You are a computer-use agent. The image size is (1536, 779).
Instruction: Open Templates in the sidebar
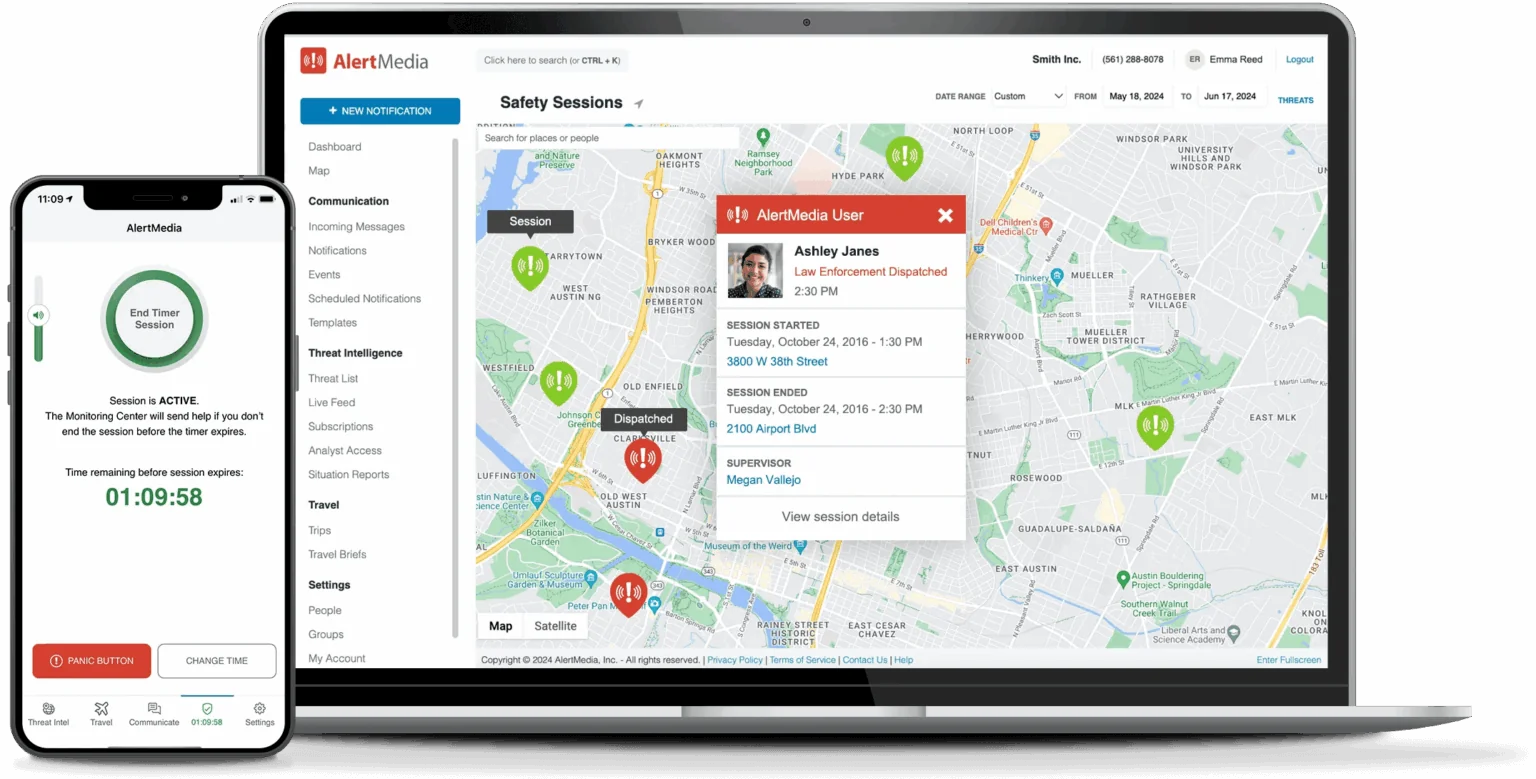333,323
